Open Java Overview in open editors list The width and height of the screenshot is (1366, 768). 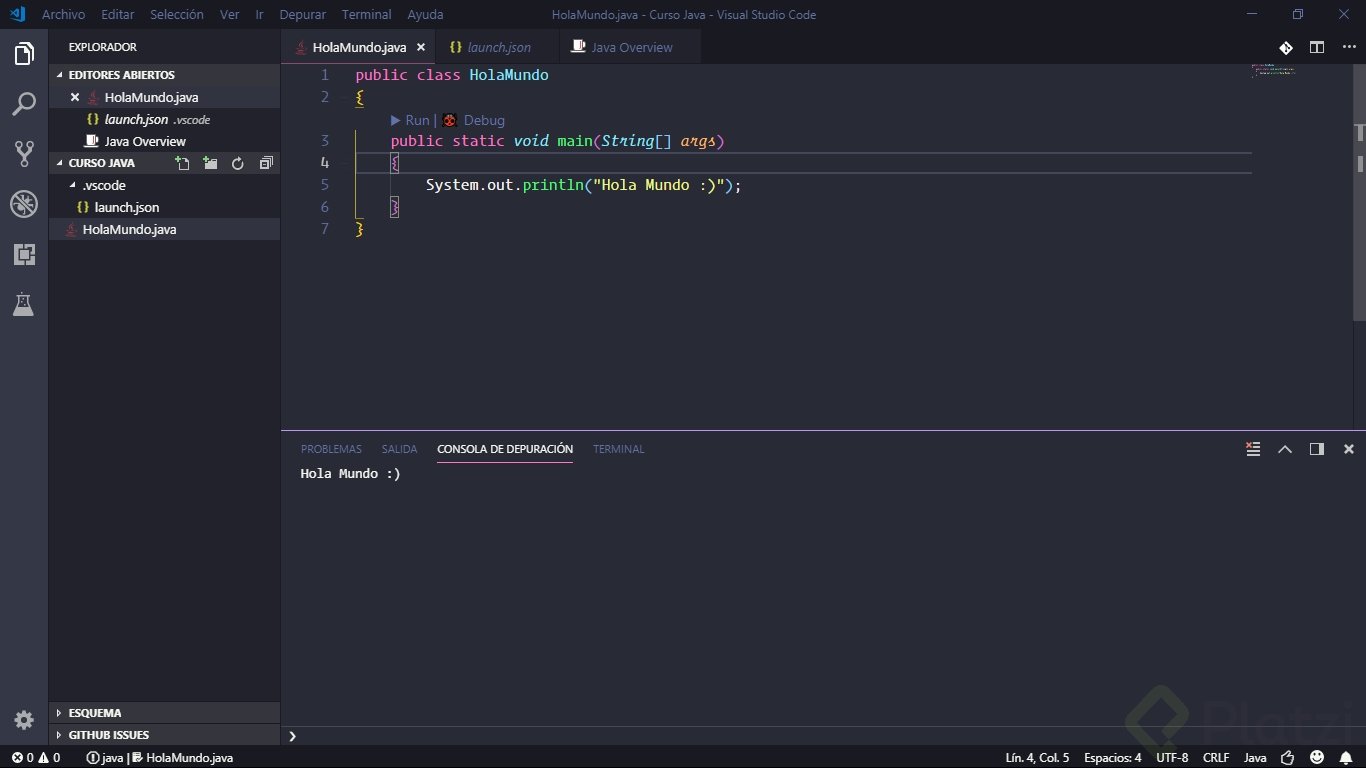164,141
